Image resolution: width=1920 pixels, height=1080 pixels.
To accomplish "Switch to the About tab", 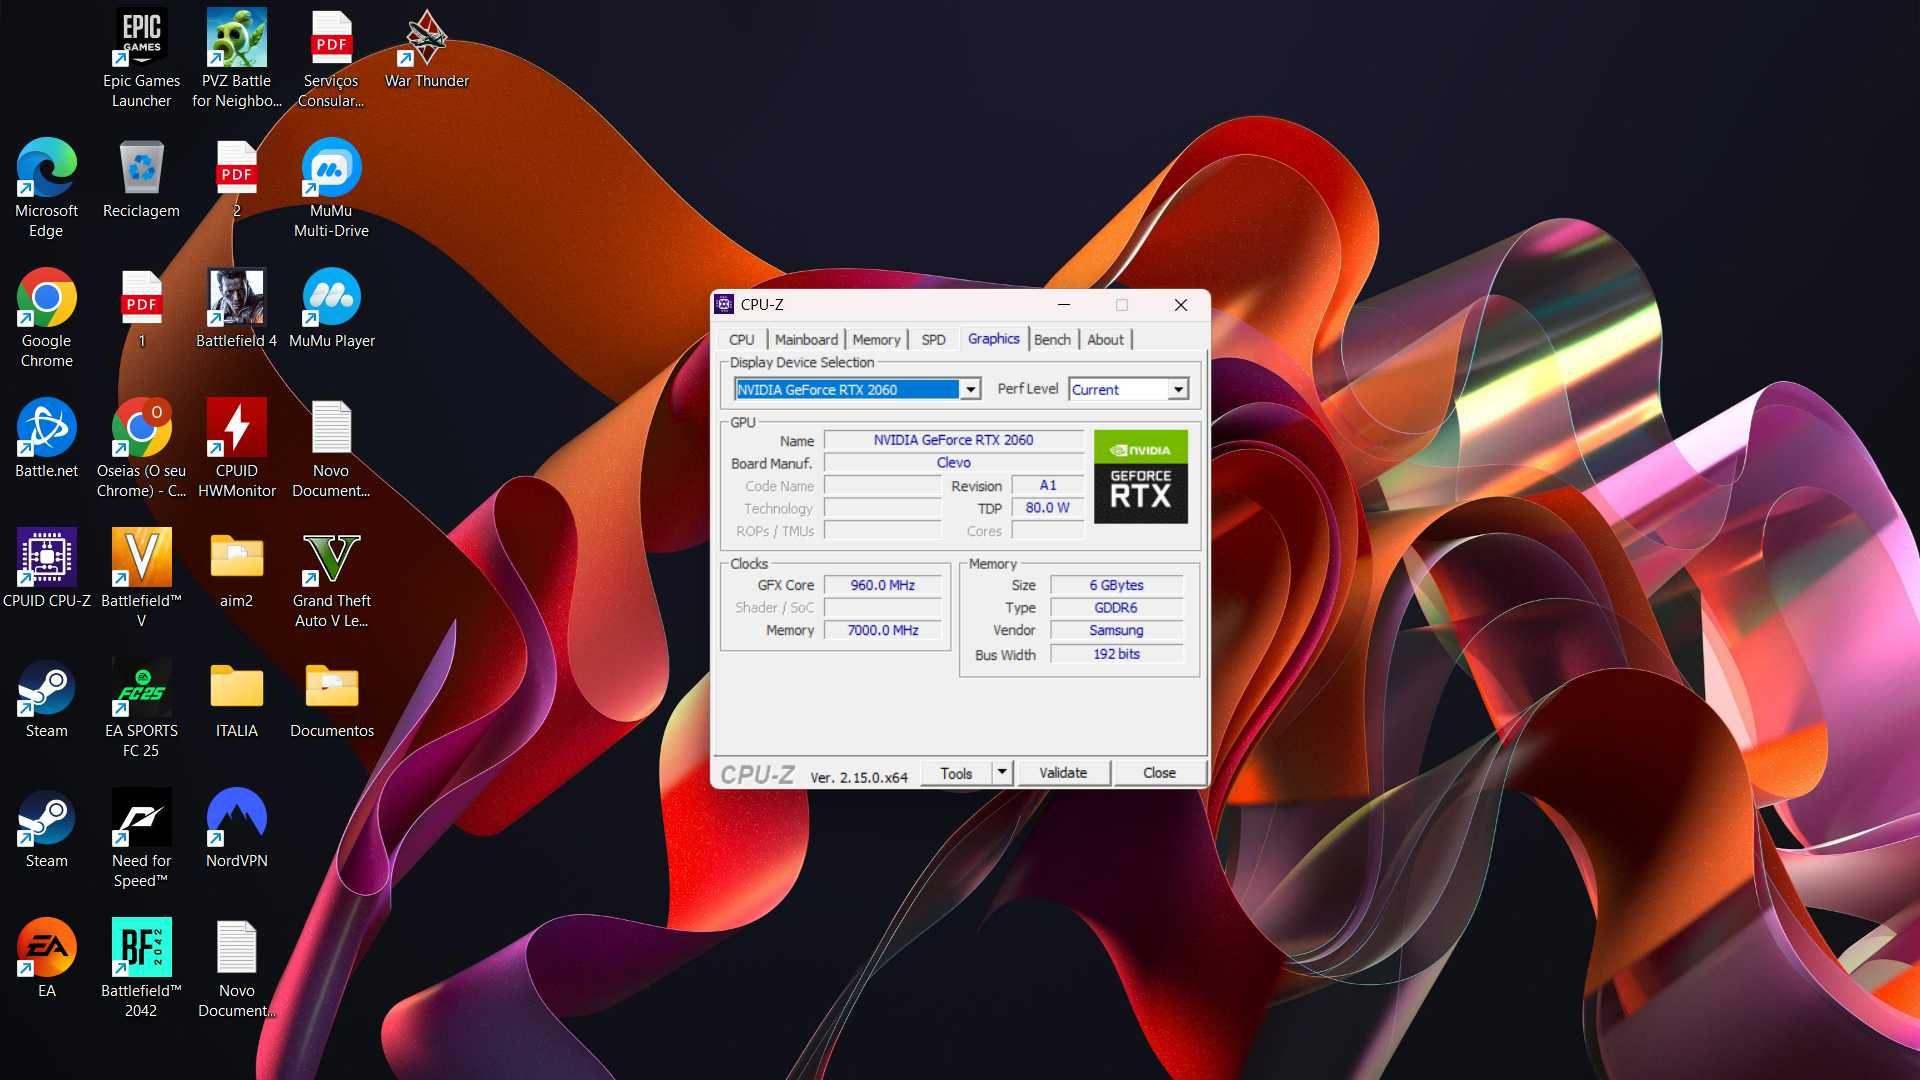I will (1105, 340).
